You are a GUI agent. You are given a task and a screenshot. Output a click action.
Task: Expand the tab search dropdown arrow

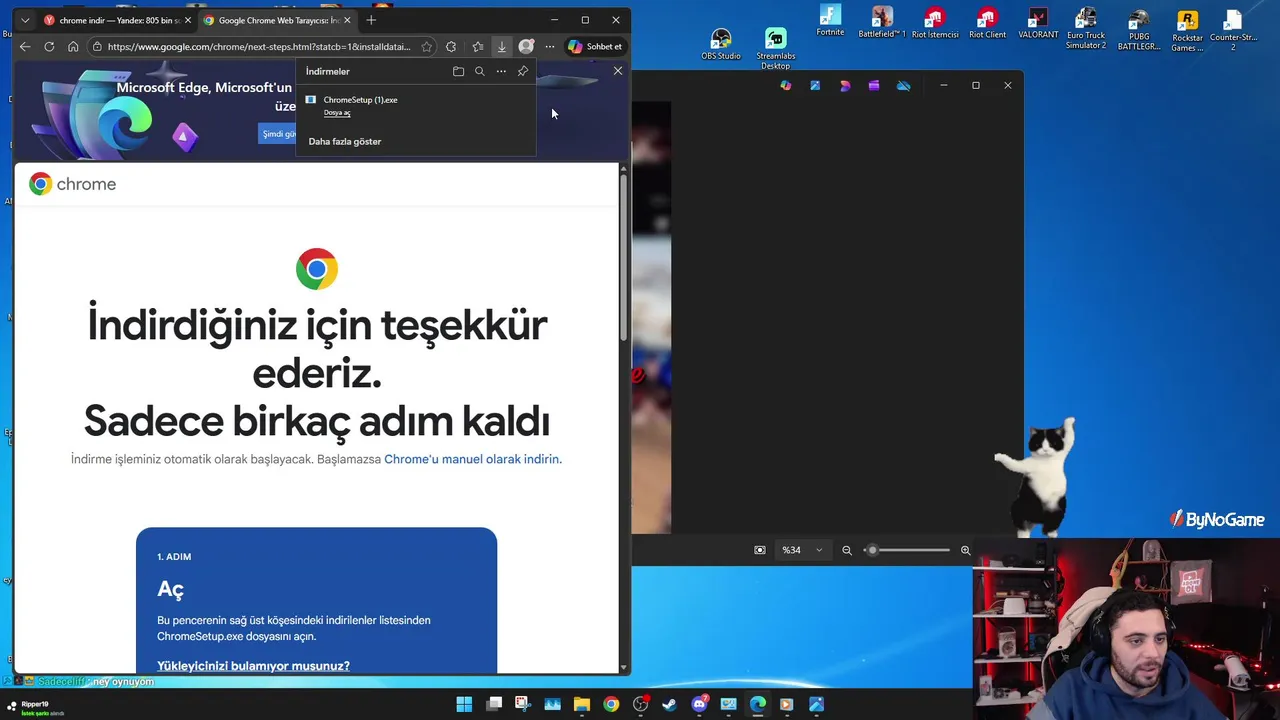[x=25, y=20]
